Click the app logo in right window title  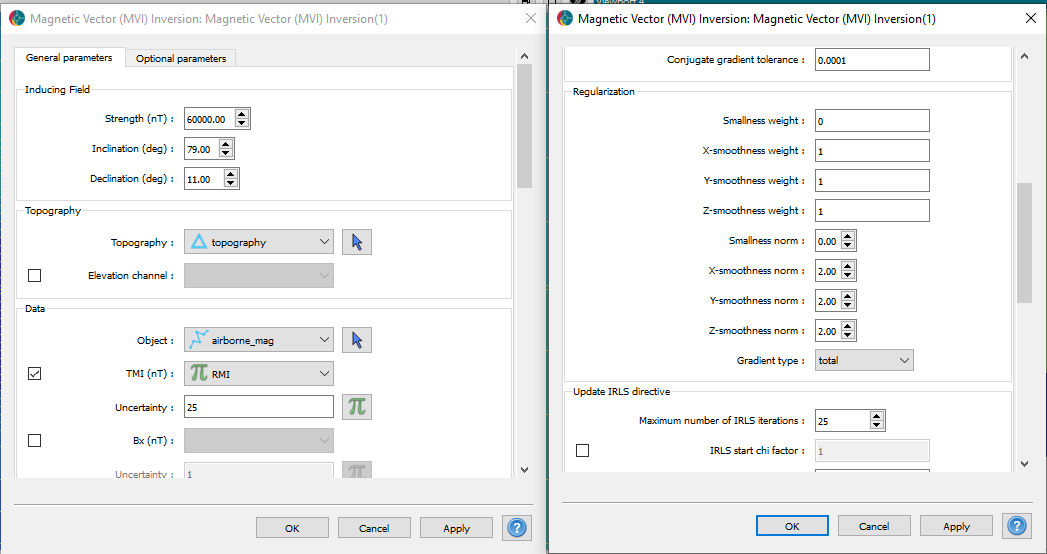(565, 19)
